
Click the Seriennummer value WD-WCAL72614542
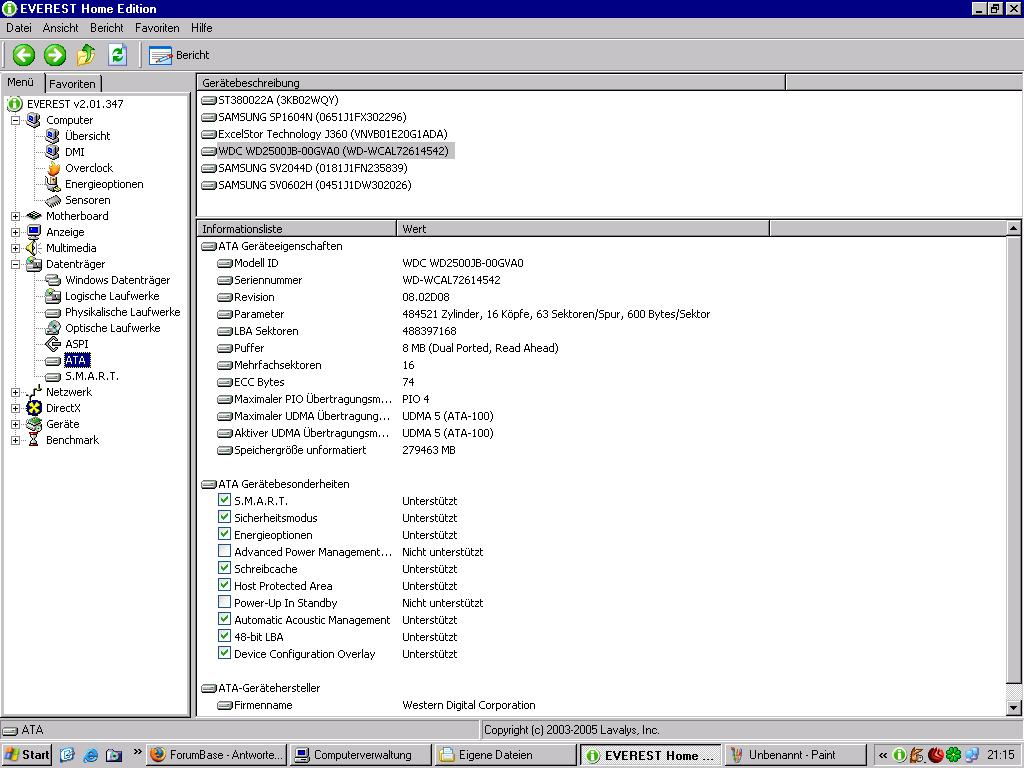[x=451, y=280]
